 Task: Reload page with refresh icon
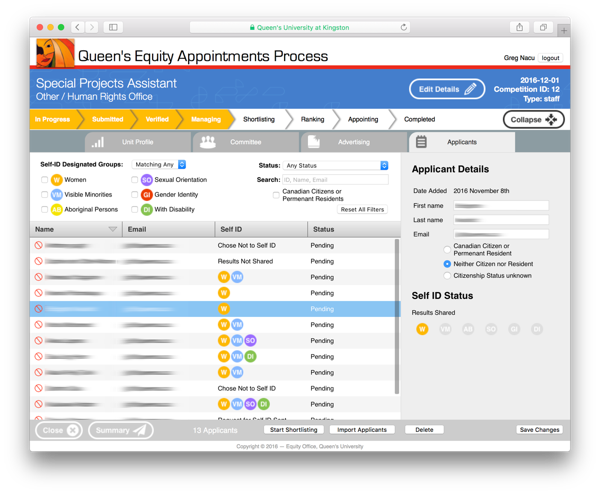(403, 27)
